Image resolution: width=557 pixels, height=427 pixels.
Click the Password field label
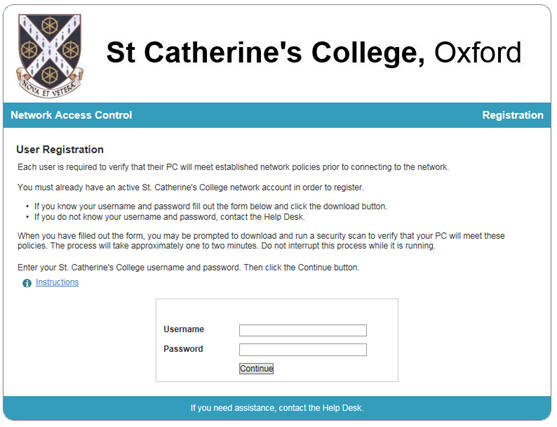[x=183, y=349]
